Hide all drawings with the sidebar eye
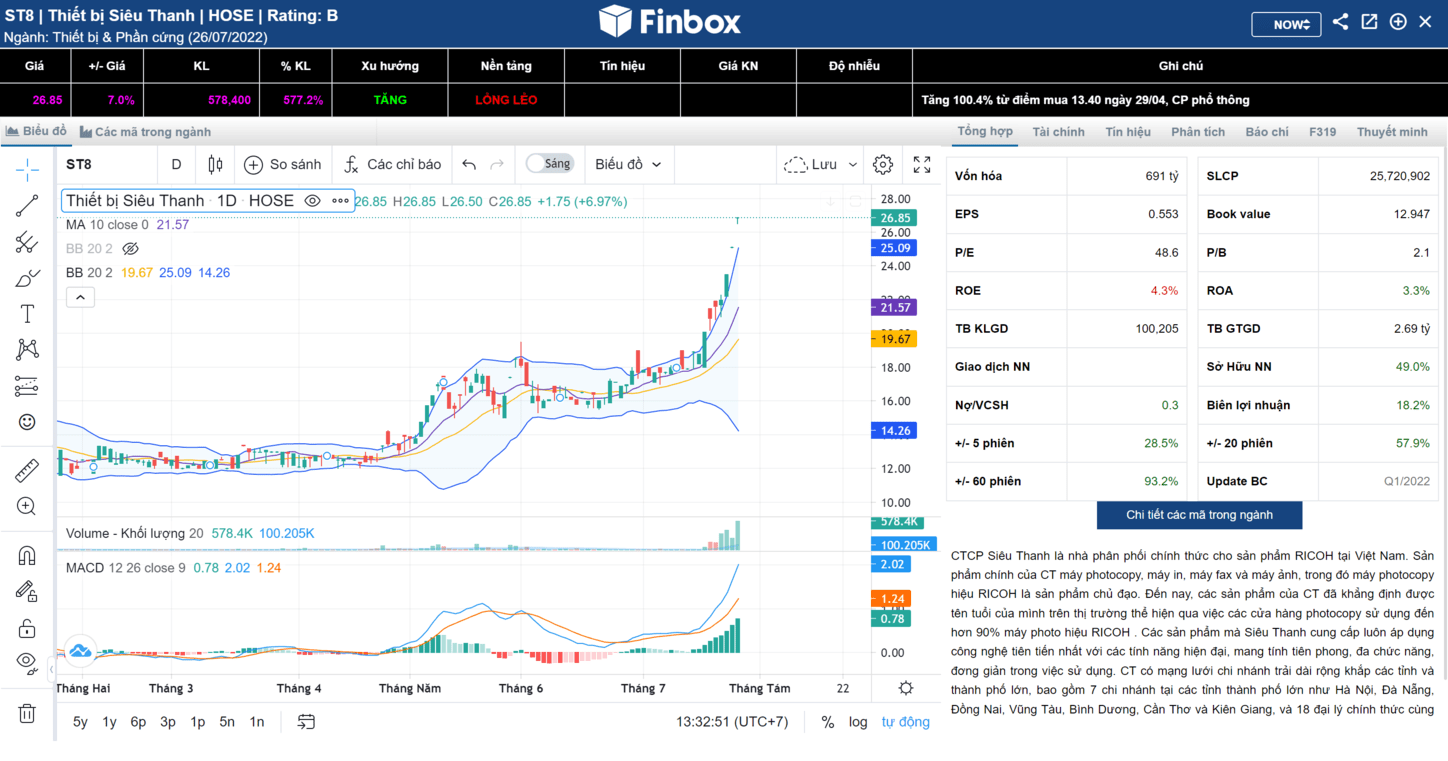 (27, 662)
